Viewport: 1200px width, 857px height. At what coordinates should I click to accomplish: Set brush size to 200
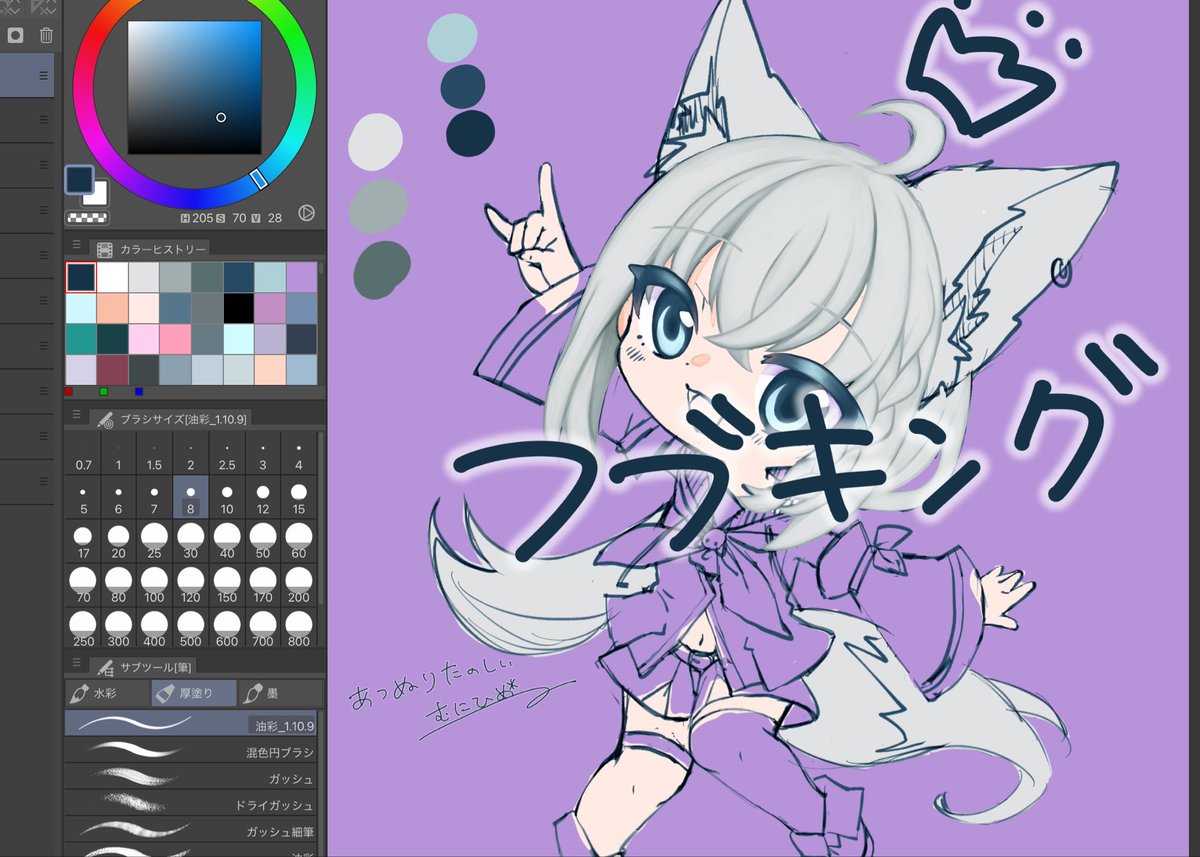(298, 587)
